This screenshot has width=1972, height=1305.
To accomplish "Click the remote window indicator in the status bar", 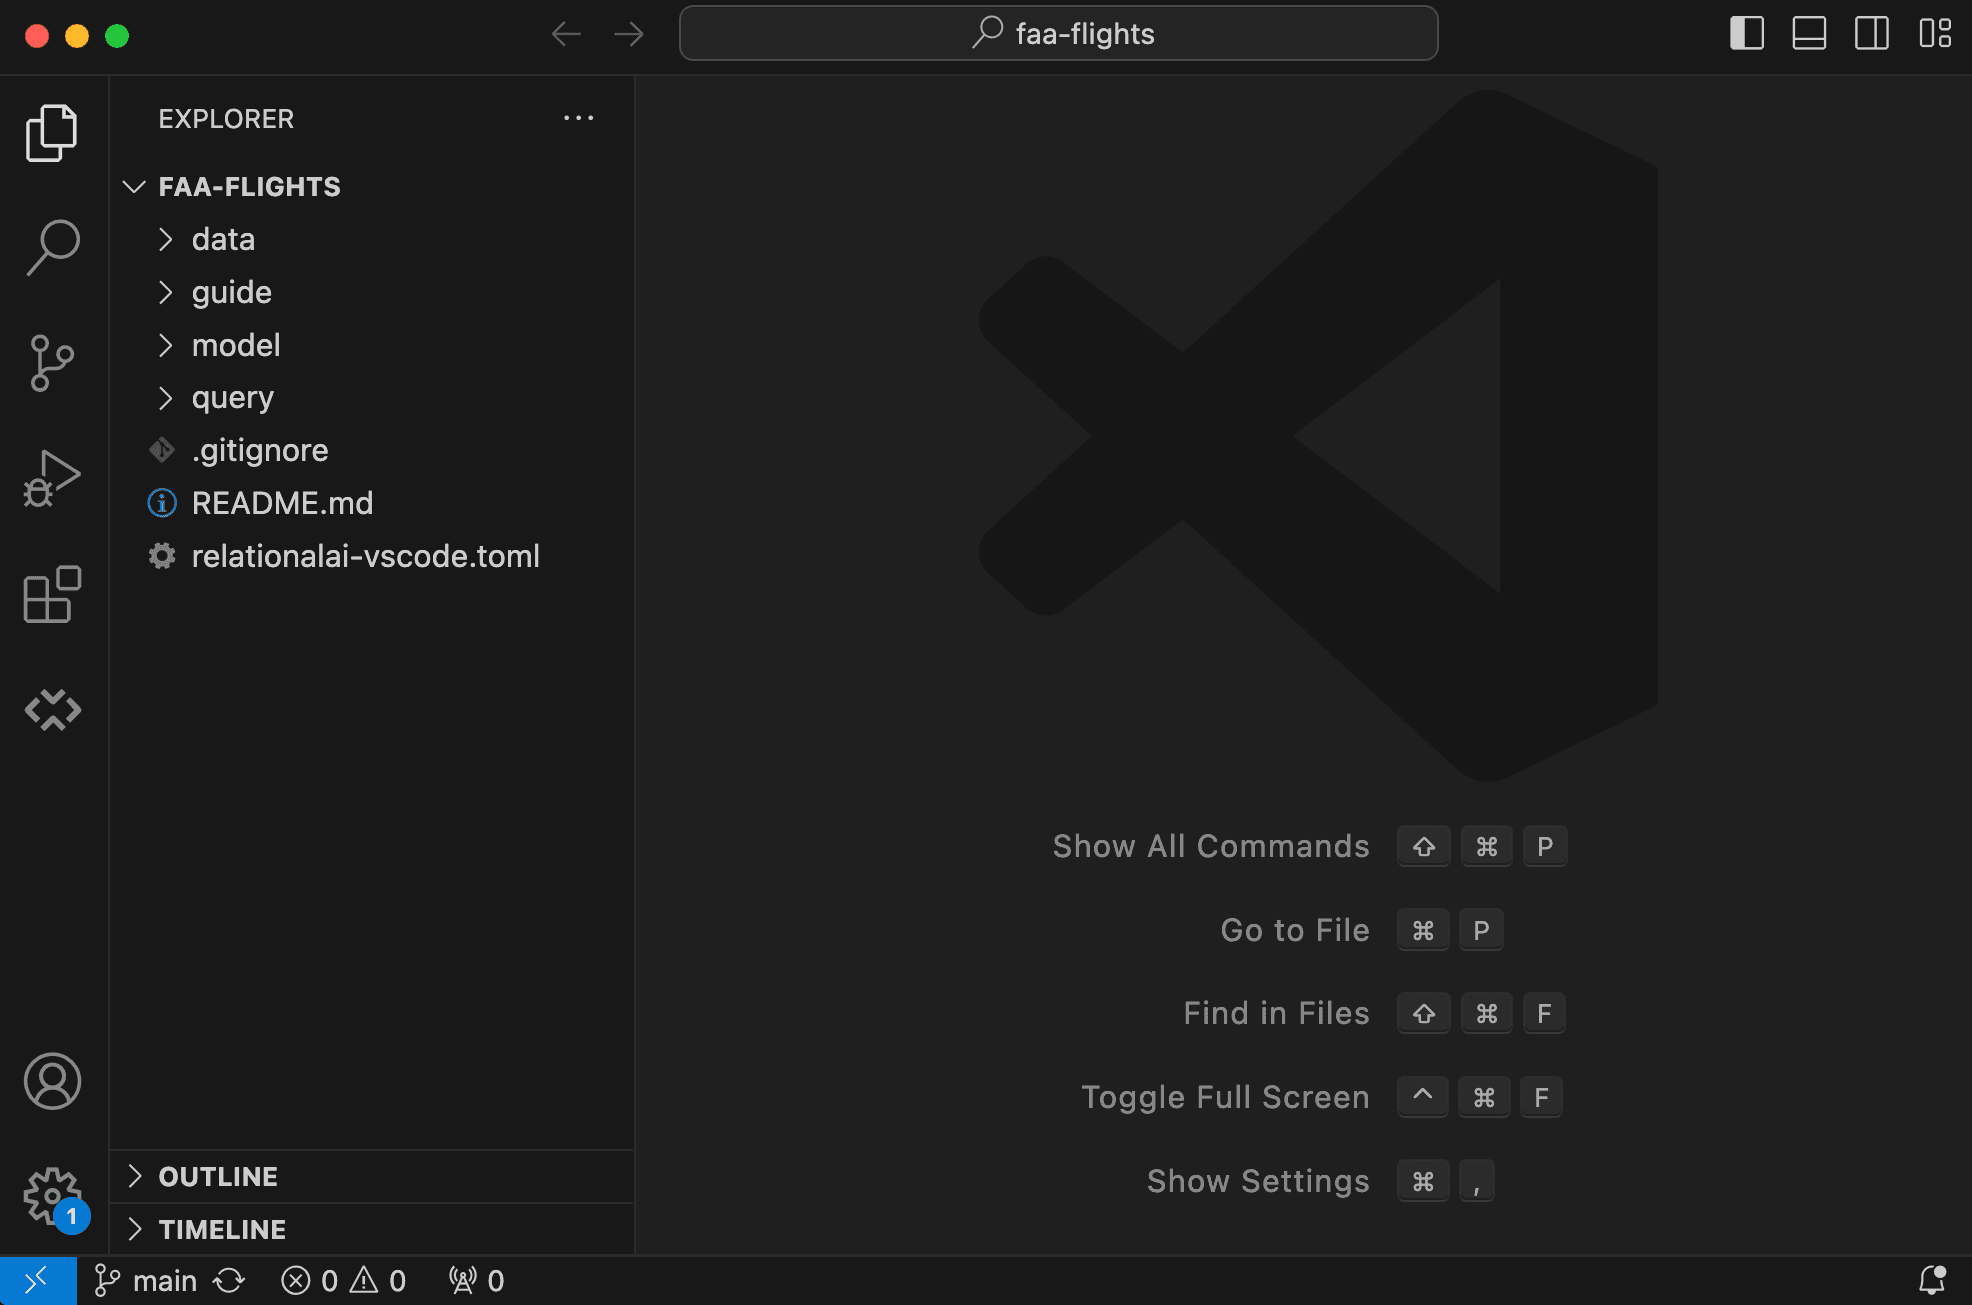I will point(38,1280).
